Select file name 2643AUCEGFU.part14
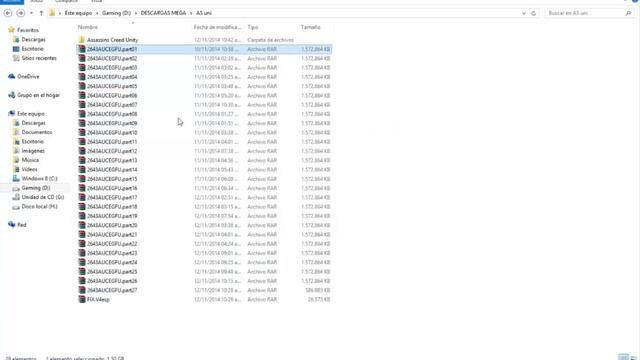Screen dimensions: 640x360 [112, 169]
